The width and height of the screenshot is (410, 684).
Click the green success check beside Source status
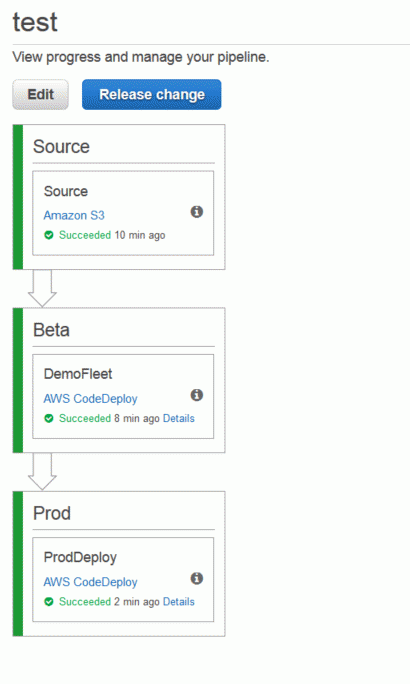49,235
